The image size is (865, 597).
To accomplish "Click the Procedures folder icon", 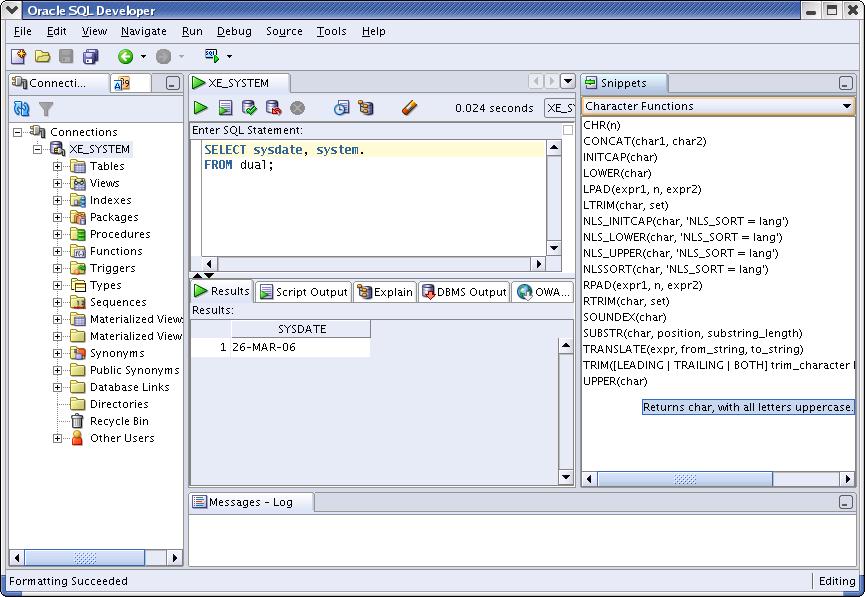I will click(x=78, y=234).
